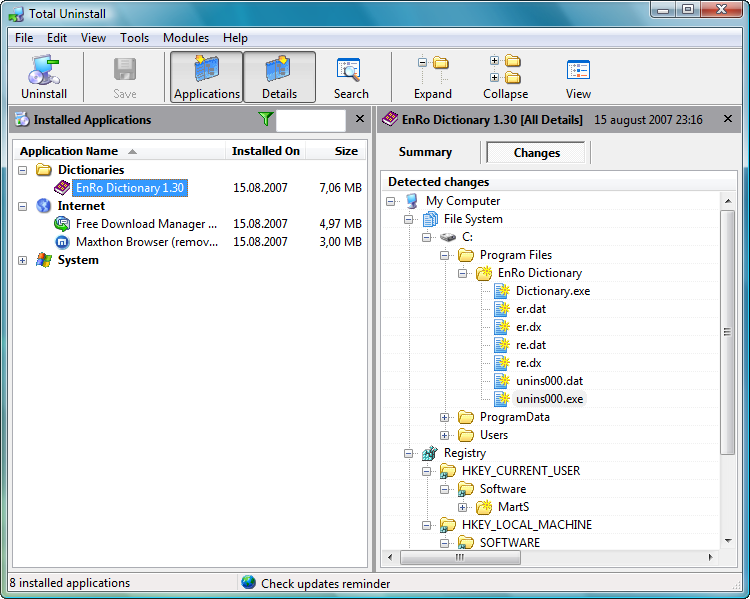Click the EnRo Dictionary new-folder icon
The width and height of the screenshot is (750, 599).
pos(484,273)
